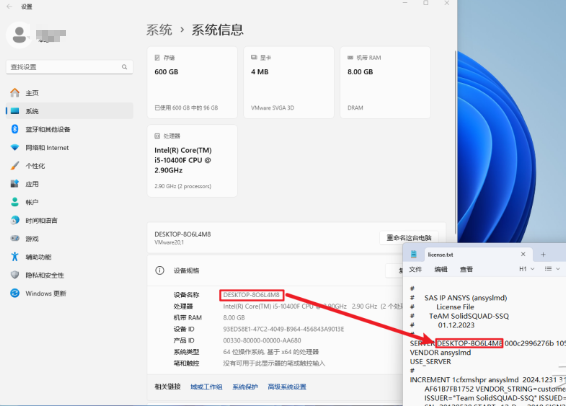The image size is (566, 407).
Task: Click the System protection link
Action: [245, 387]
